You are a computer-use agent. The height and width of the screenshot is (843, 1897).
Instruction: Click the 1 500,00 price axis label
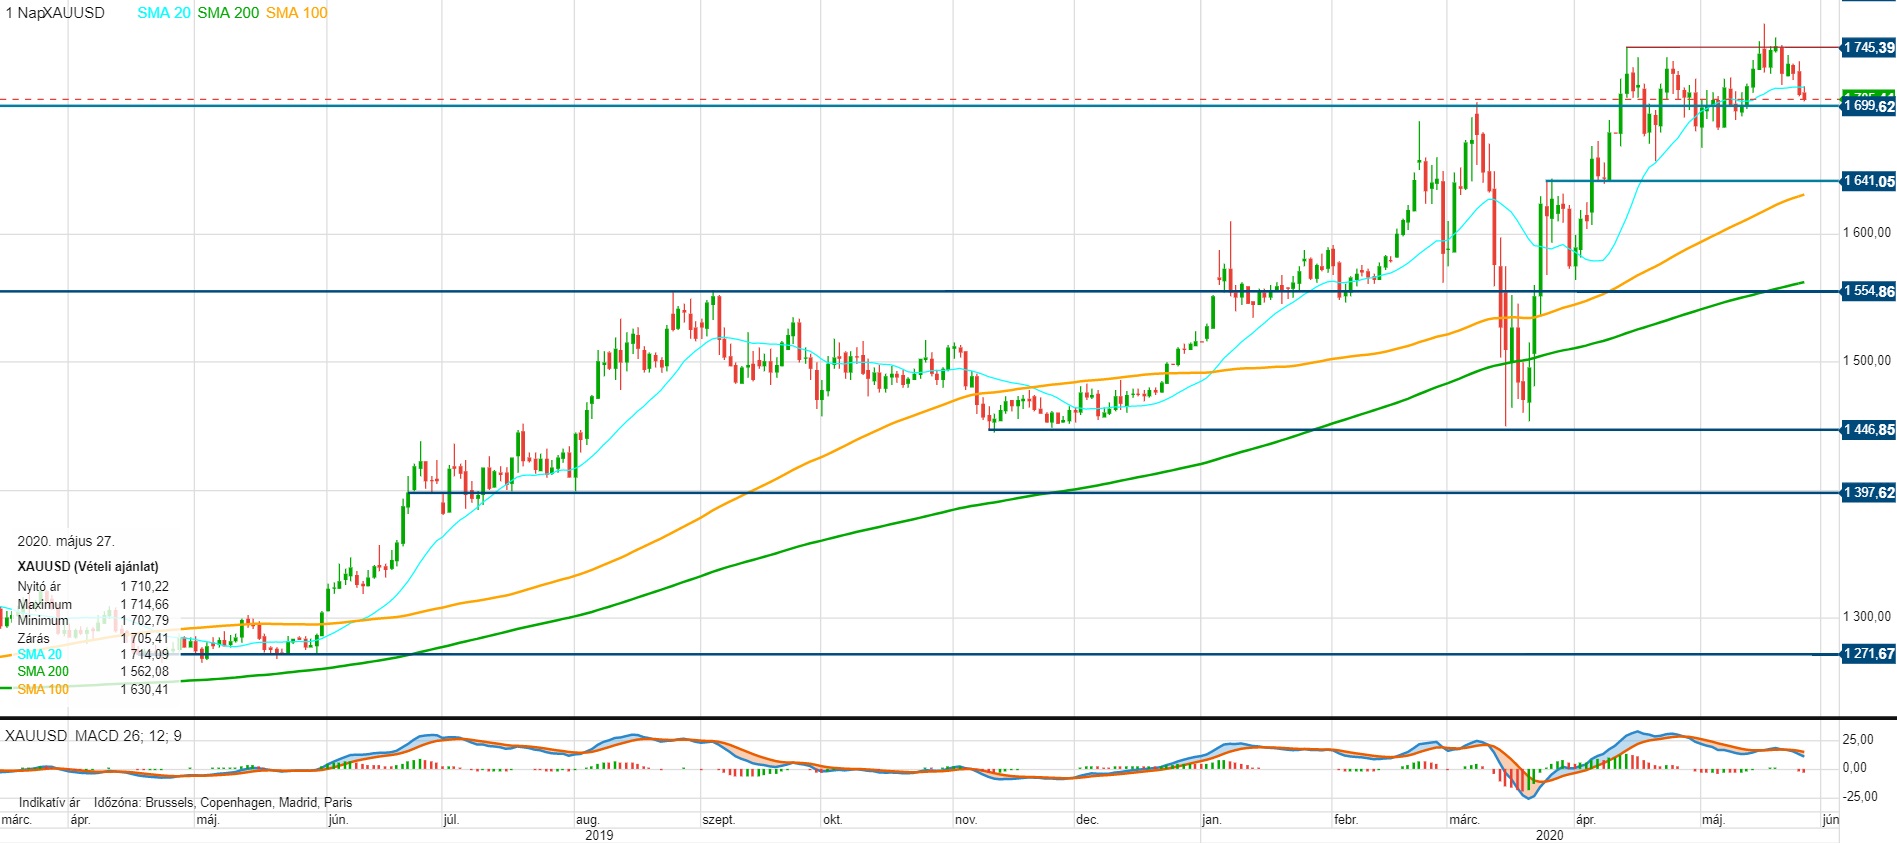pyautogui.click(x=1867, y=361)
